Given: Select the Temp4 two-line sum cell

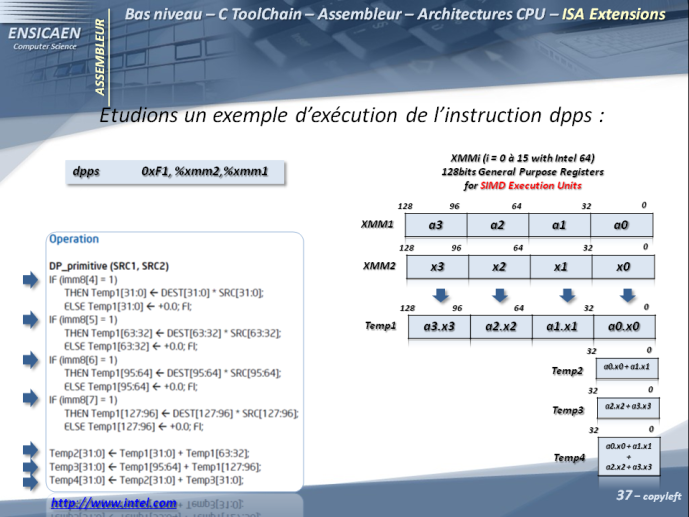Looking at the screenshot, I should [629, 456].
